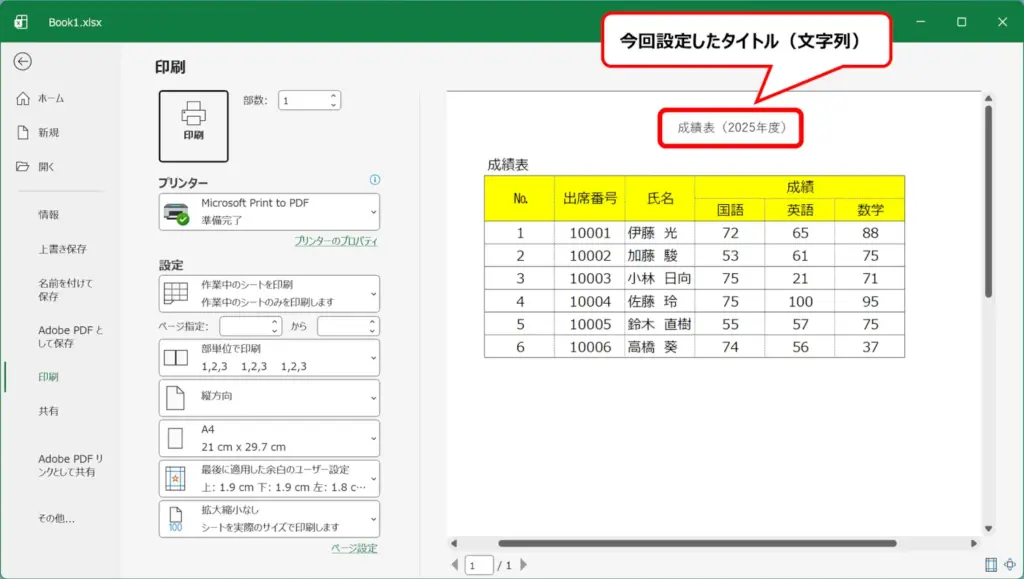Click the プリンターのプロパティ link
The image size is (1024, 579).
click(x=335, y=241)
